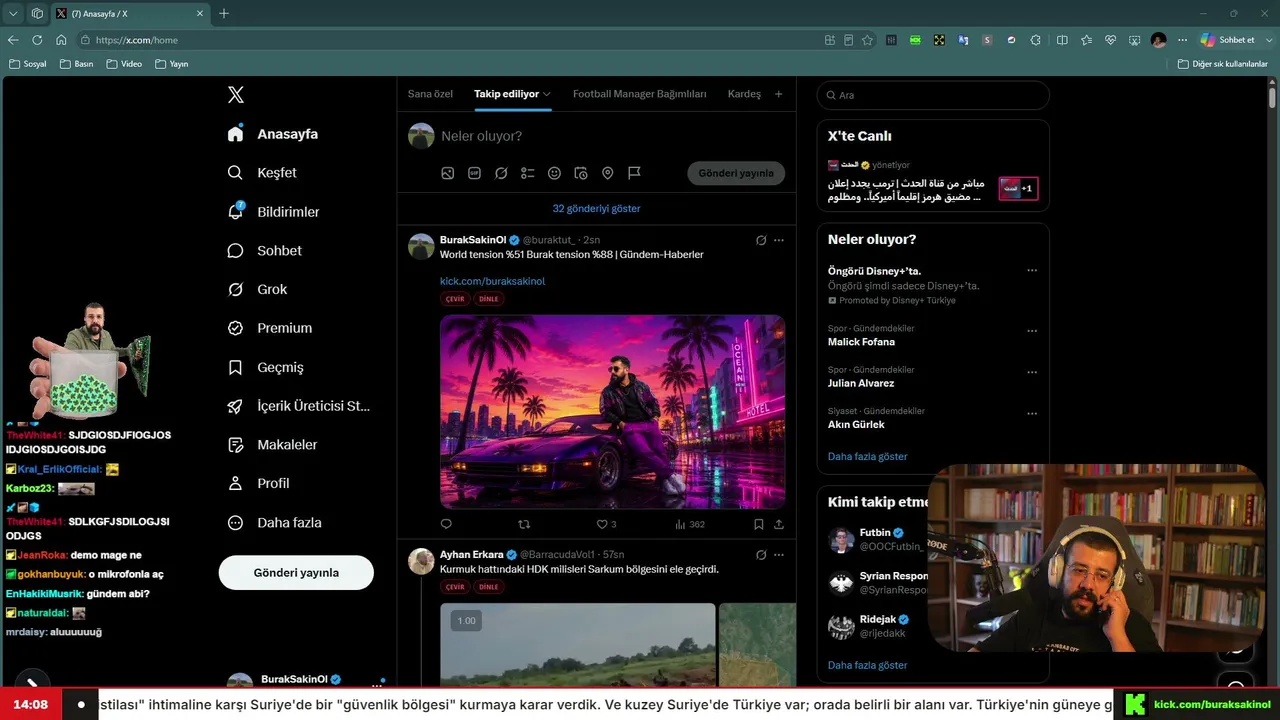Open Basın bookmarks folder
Viewport: 1280px width, 720px height.
77,64
